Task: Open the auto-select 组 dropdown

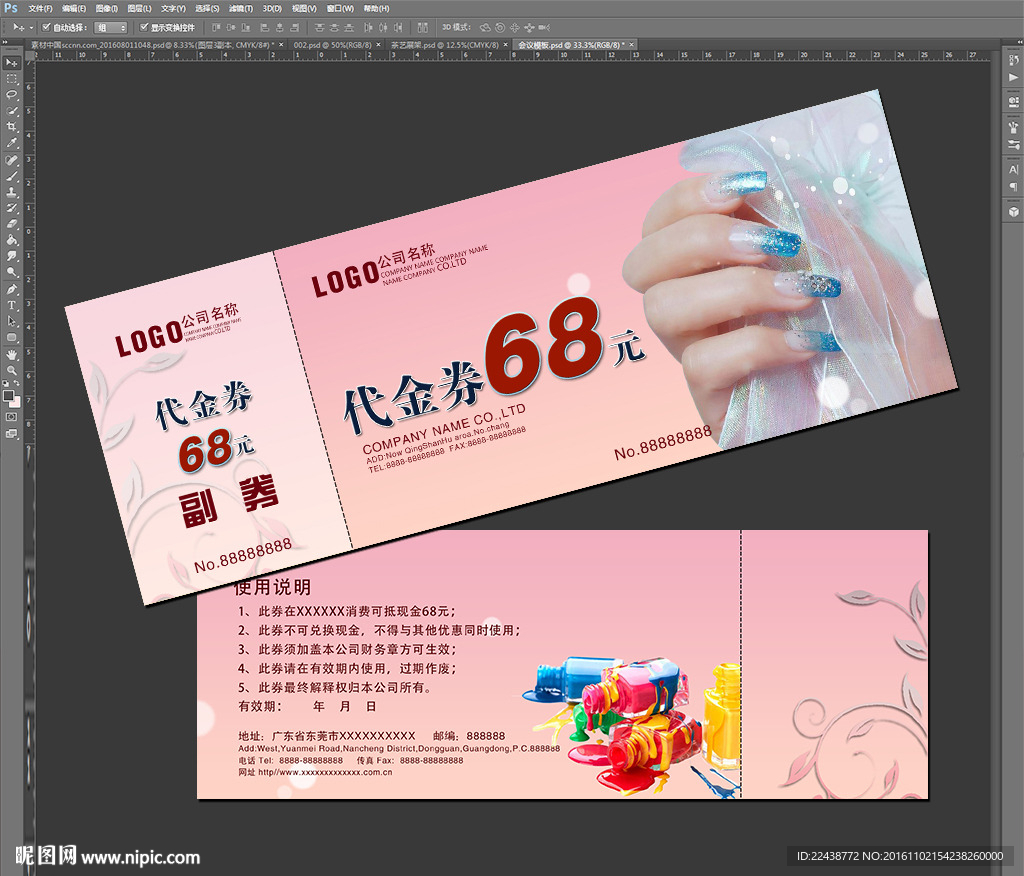Action: pyautogui.click(x=110, y=27)
